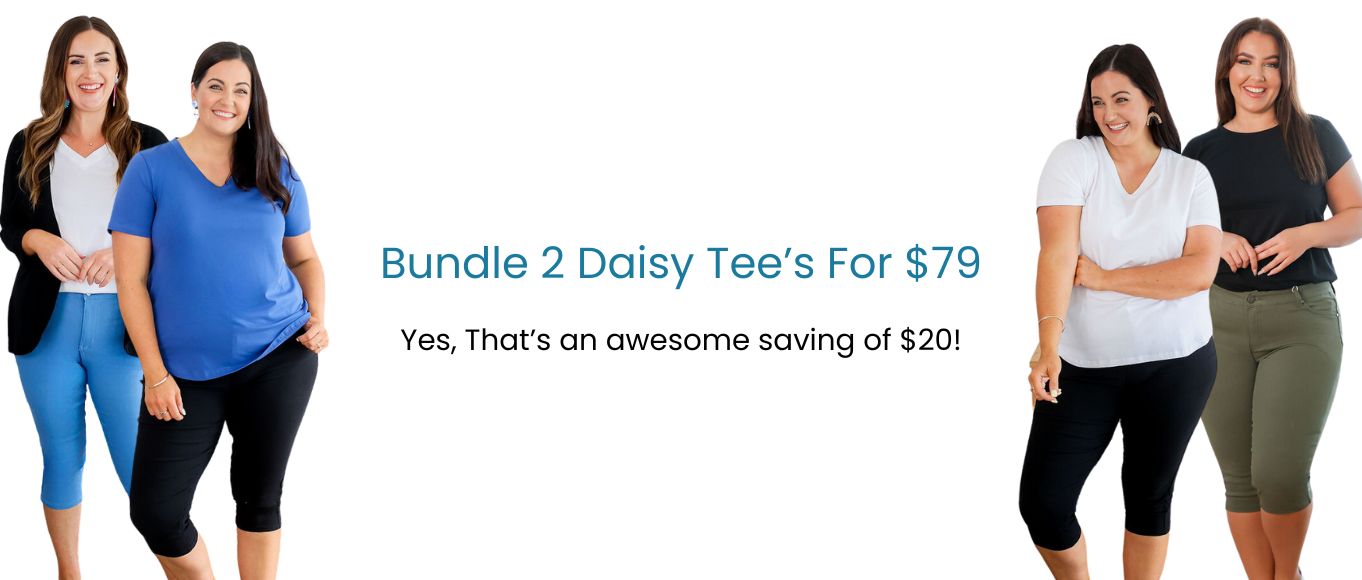Click the face of the woman in the black tee
This screenshot has height=580, width=1362.
(x=1254, y=72)
